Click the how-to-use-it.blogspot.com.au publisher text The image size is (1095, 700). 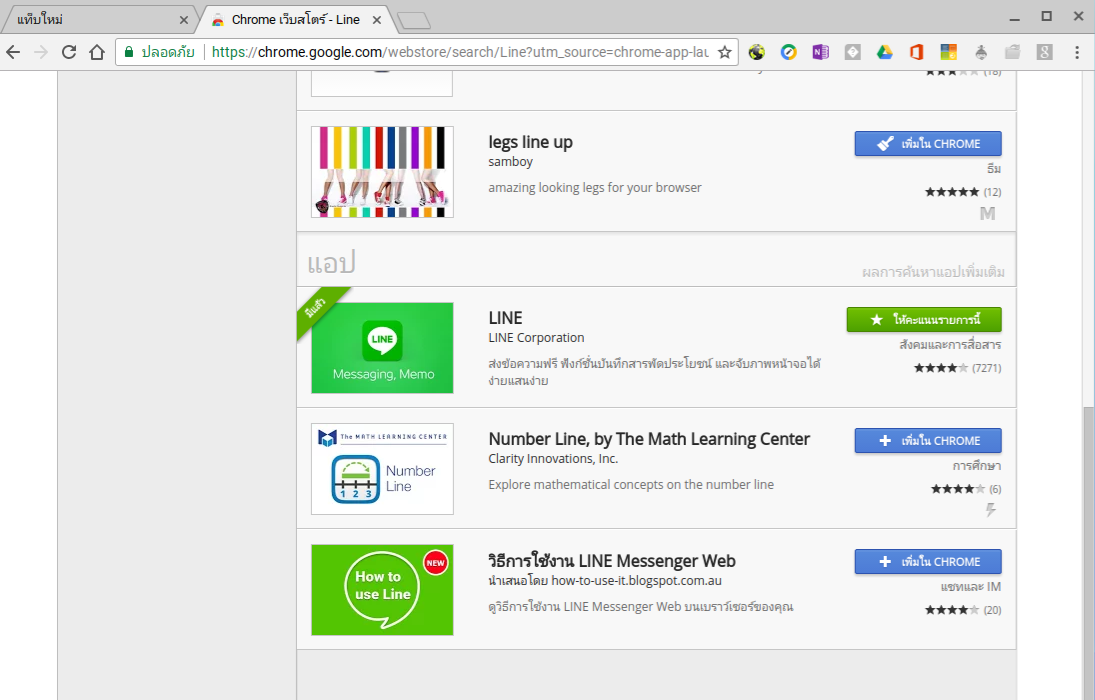605,581
